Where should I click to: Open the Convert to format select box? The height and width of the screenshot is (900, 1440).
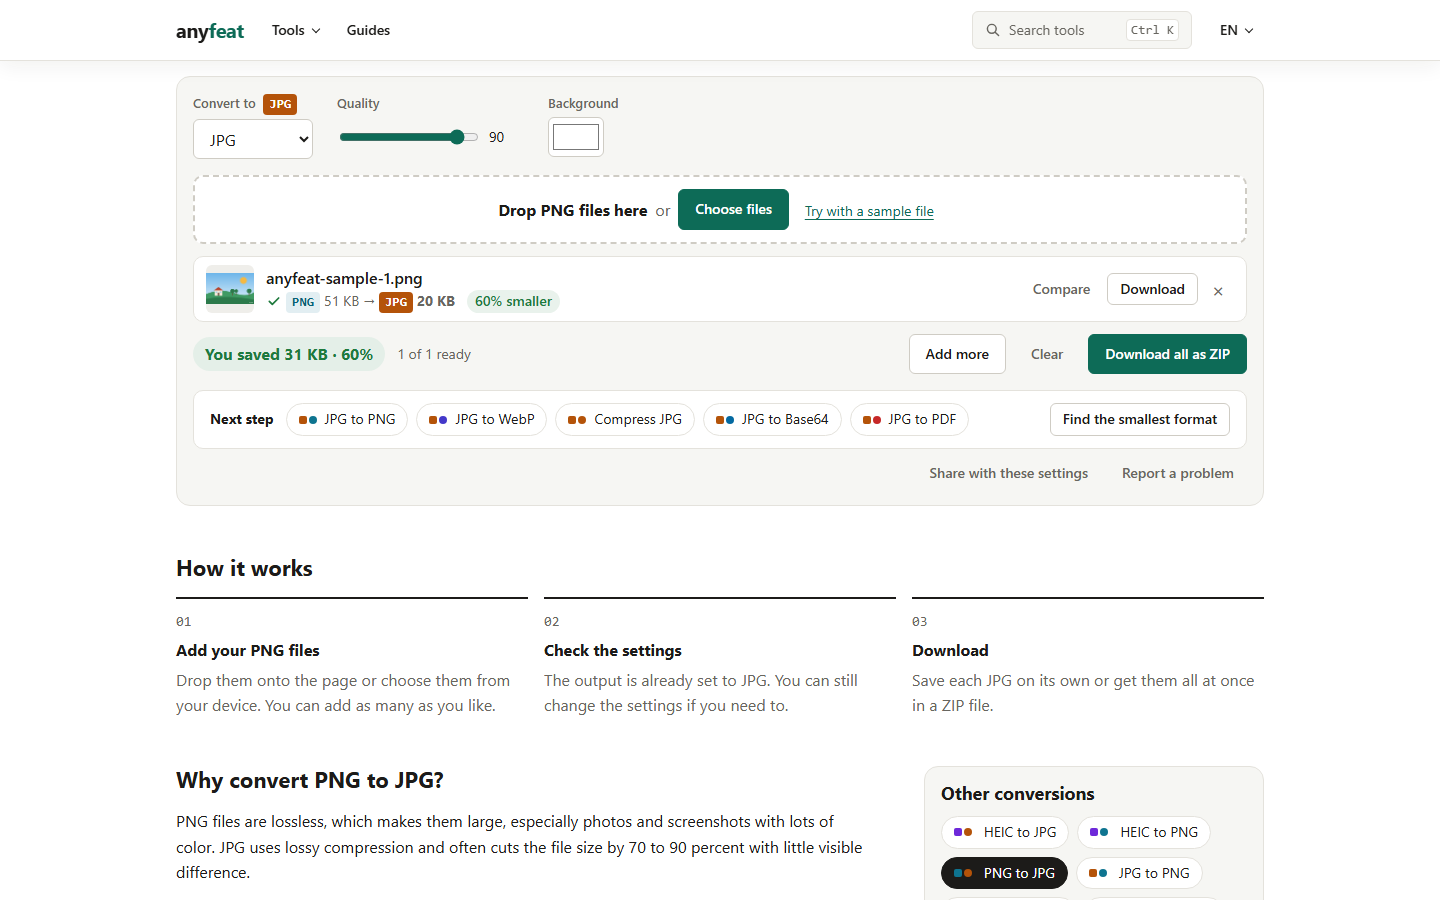point(253,139)
